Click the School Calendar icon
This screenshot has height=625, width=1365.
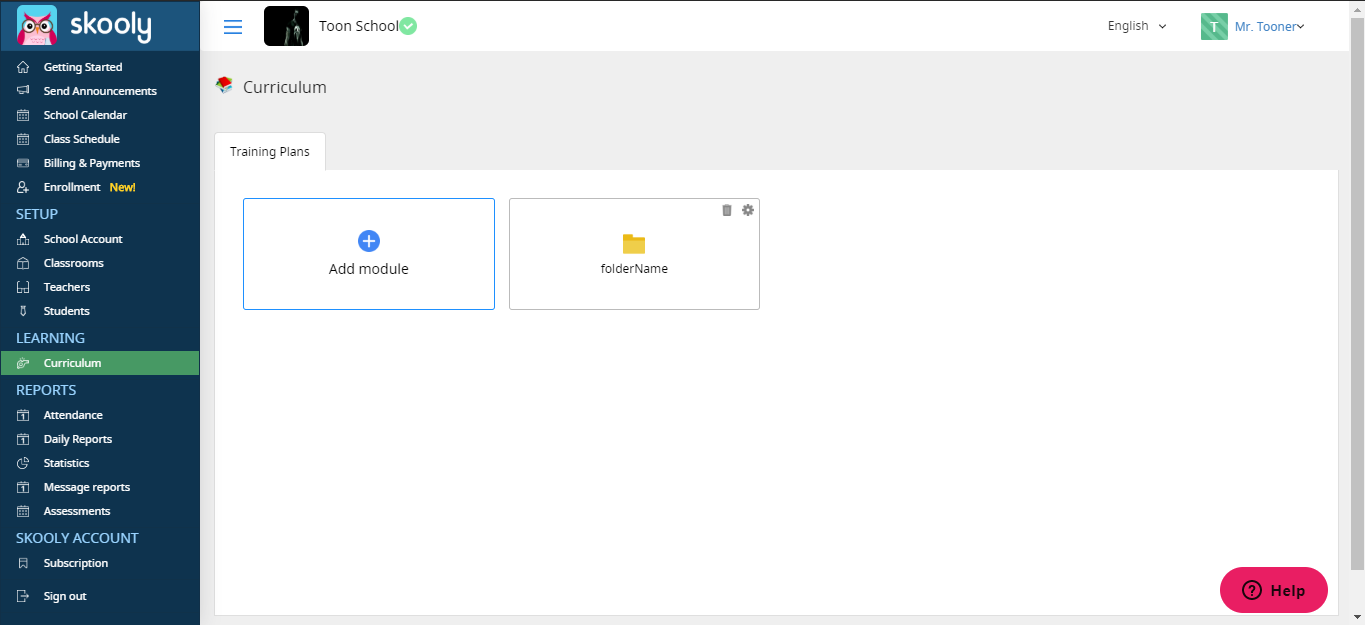23,115
